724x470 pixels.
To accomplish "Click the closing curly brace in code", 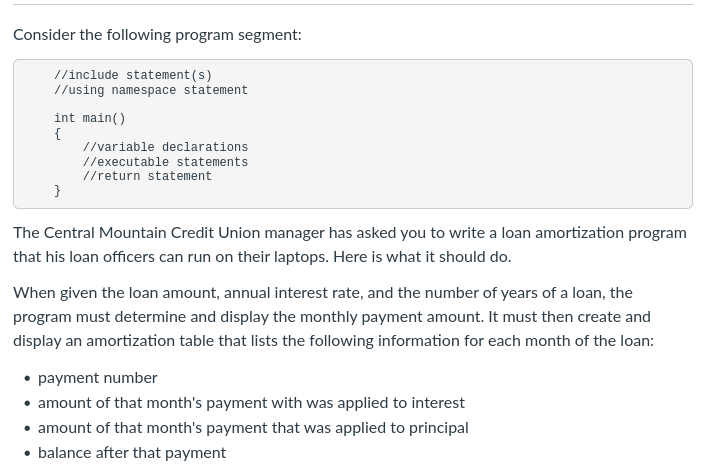I will point(57,190).
